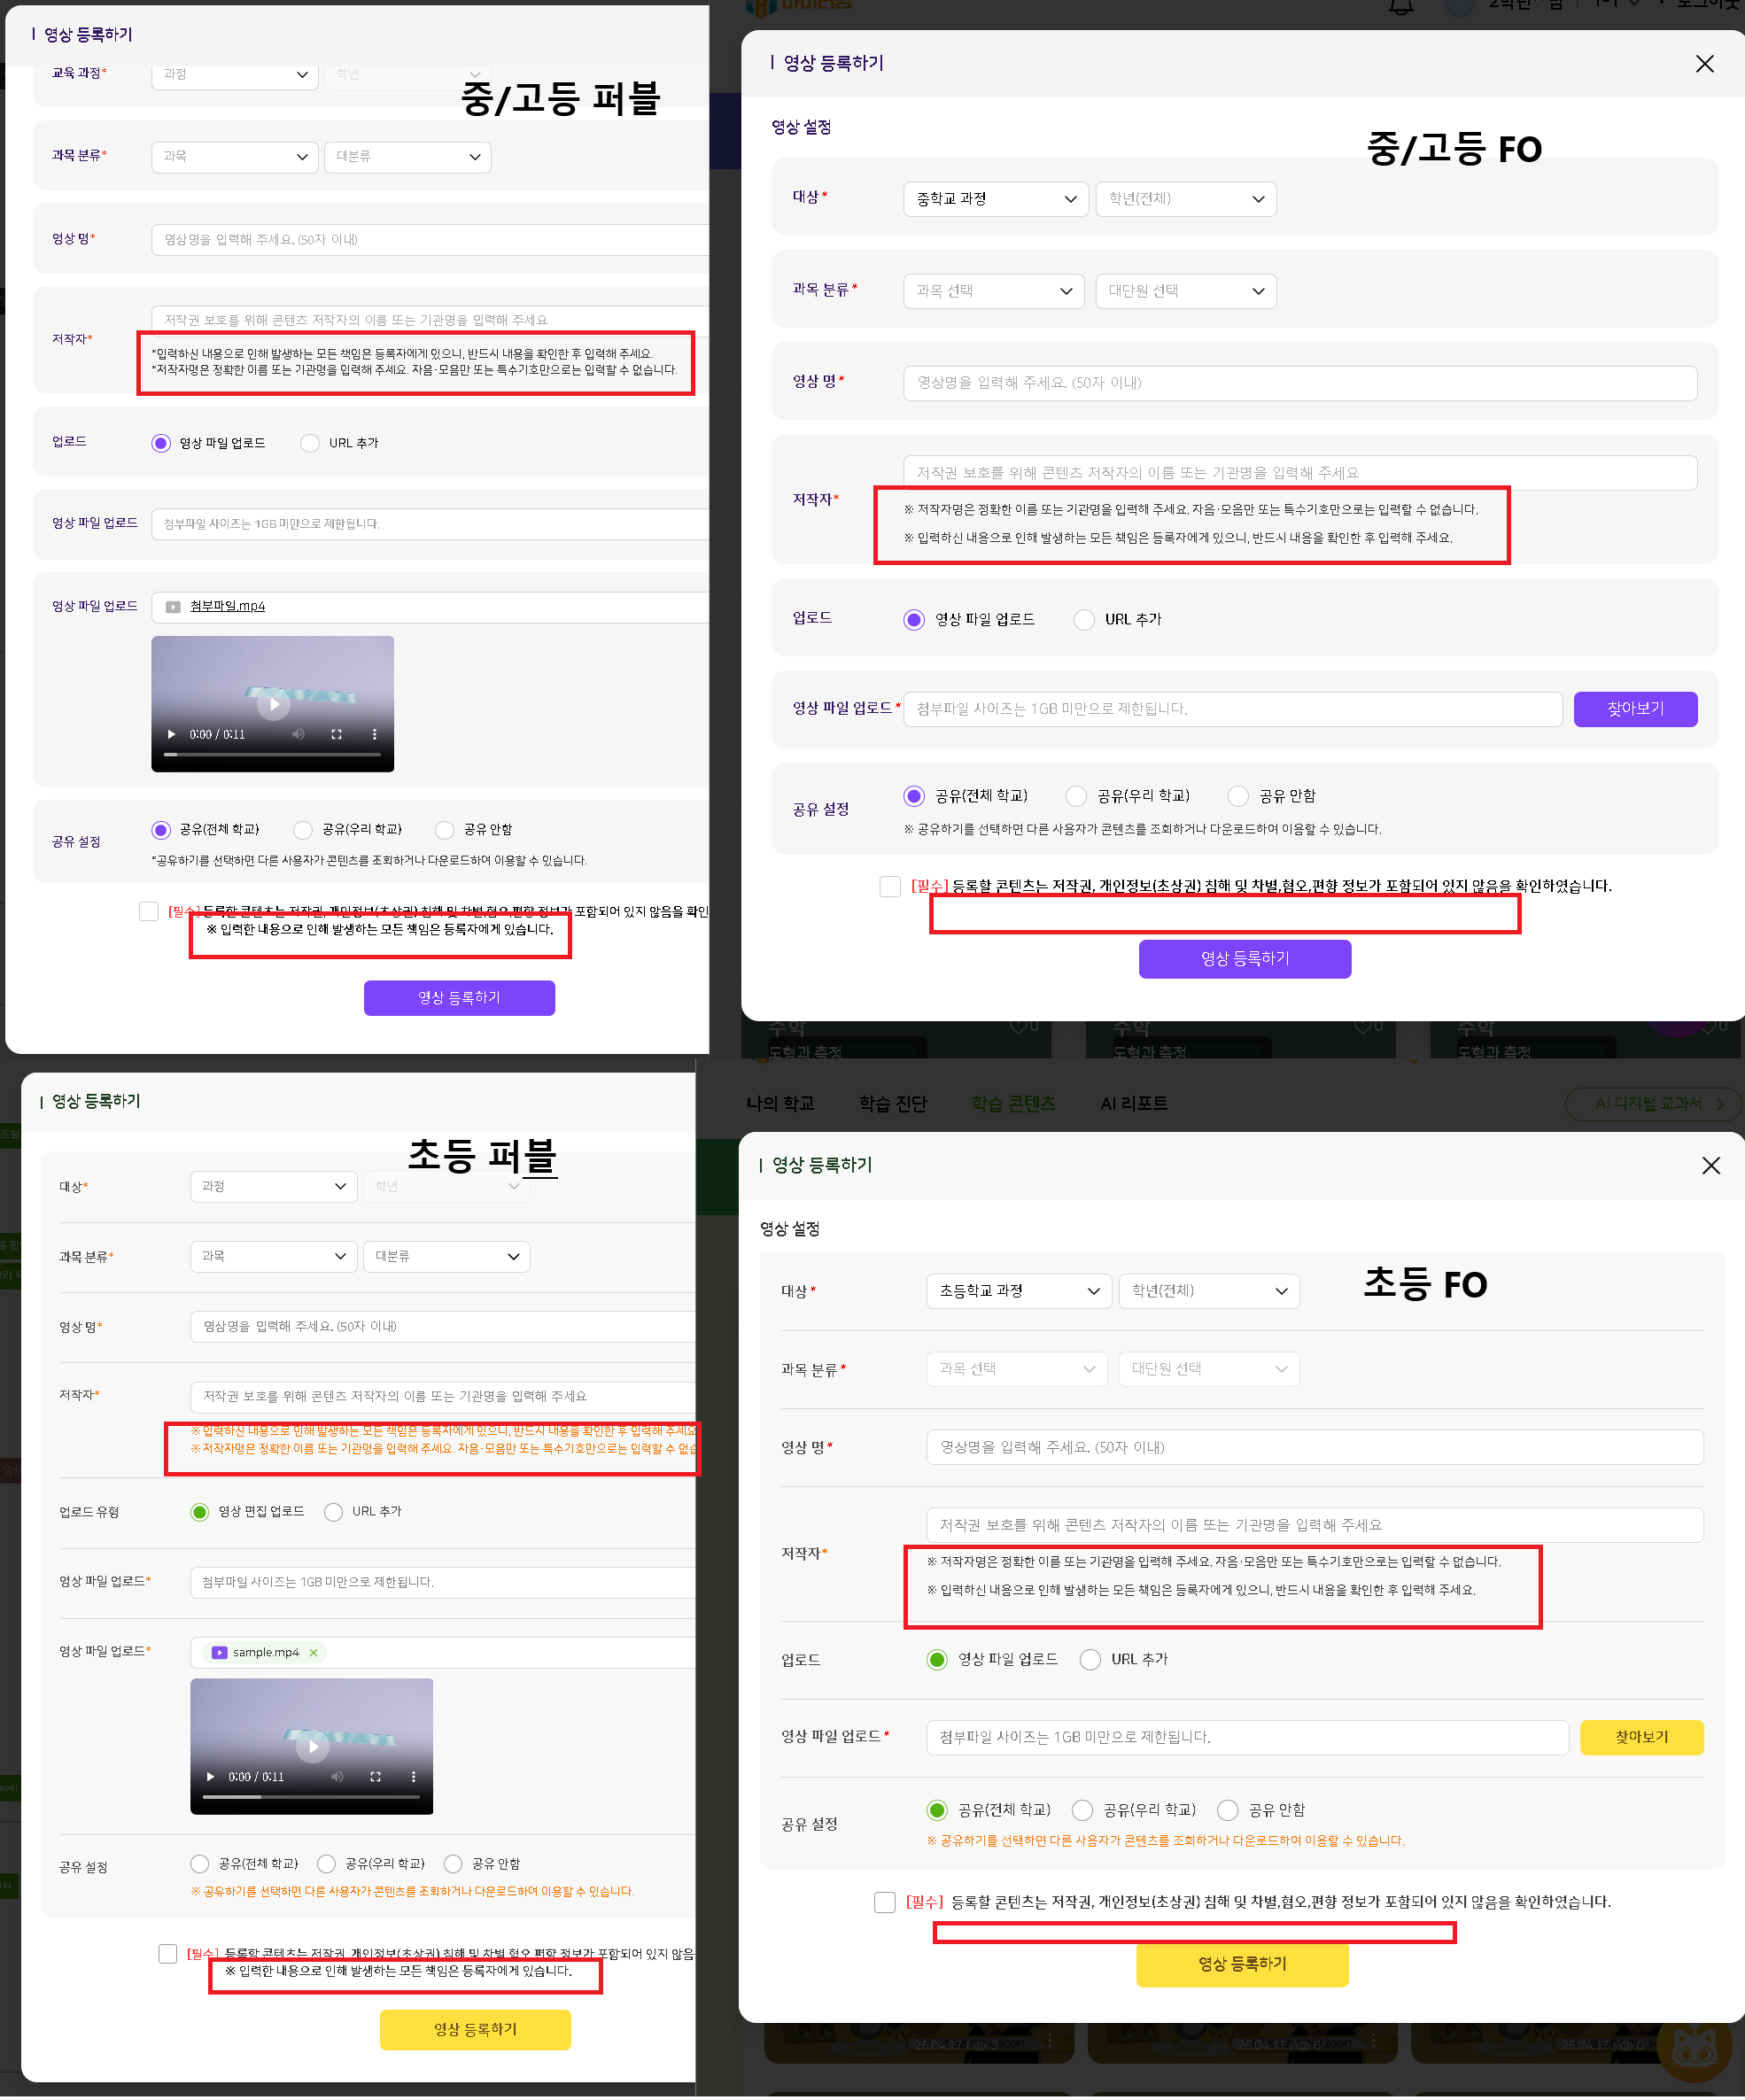Image resolution: width=1745 pixels, height=2100 pixels.
Task: Expand the 초등학교 과정 dropdown
Action: (1018, 1291)
